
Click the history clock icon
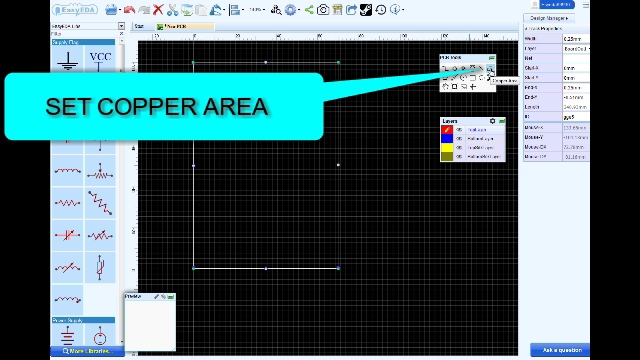pyautogui.click(x=380, y=9)
